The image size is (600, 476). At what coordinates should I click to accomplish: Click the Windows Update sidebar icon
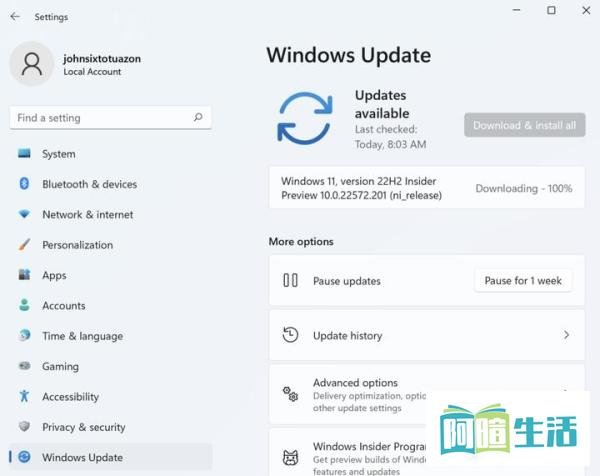tap(24, 456)
